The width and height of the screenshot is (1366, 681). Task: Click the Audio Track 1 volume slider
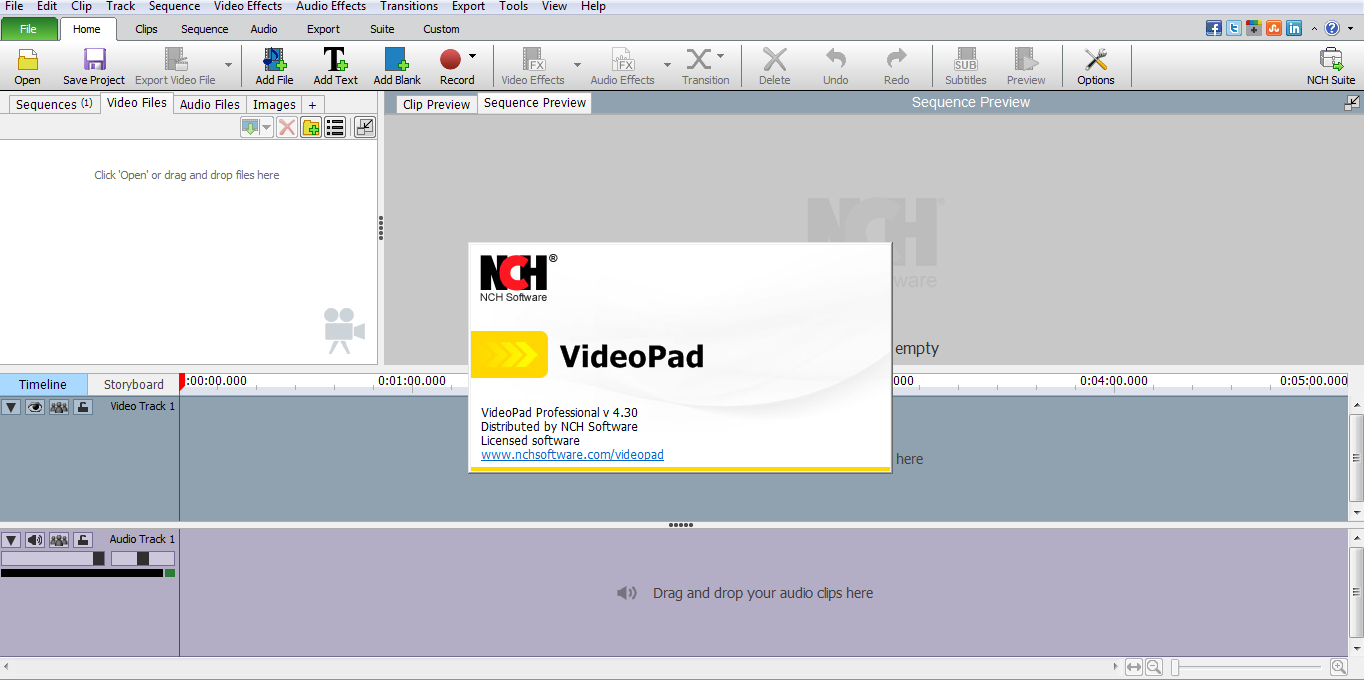coord(53,558)
